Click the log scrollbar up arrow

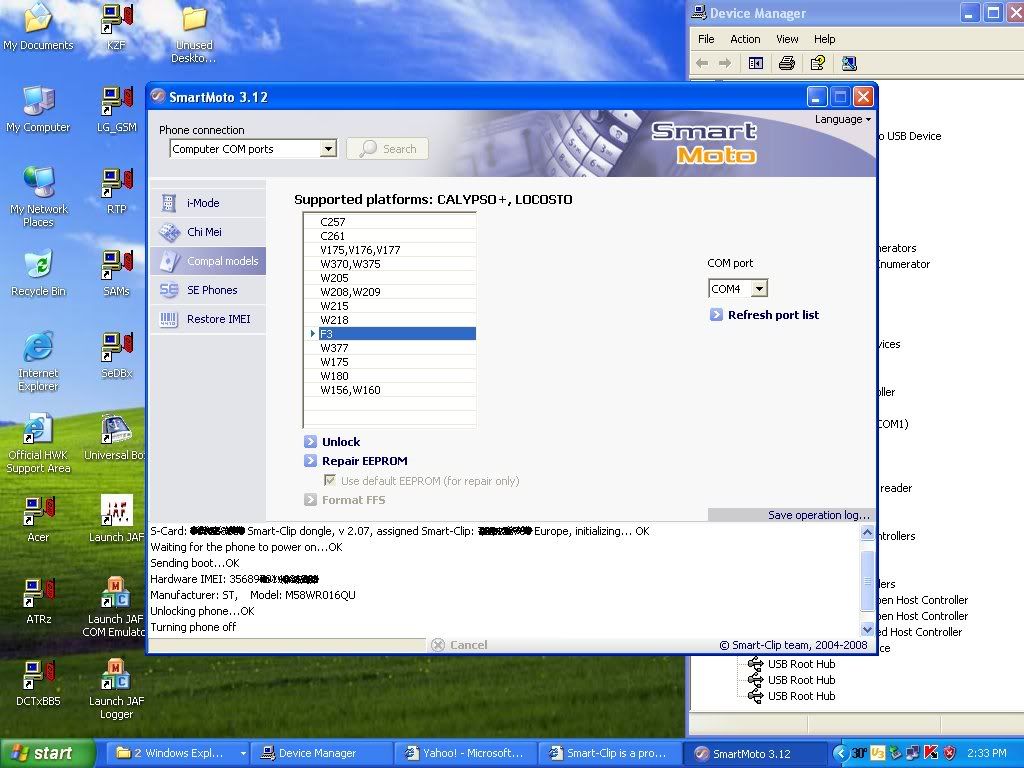tap(867, 533)
